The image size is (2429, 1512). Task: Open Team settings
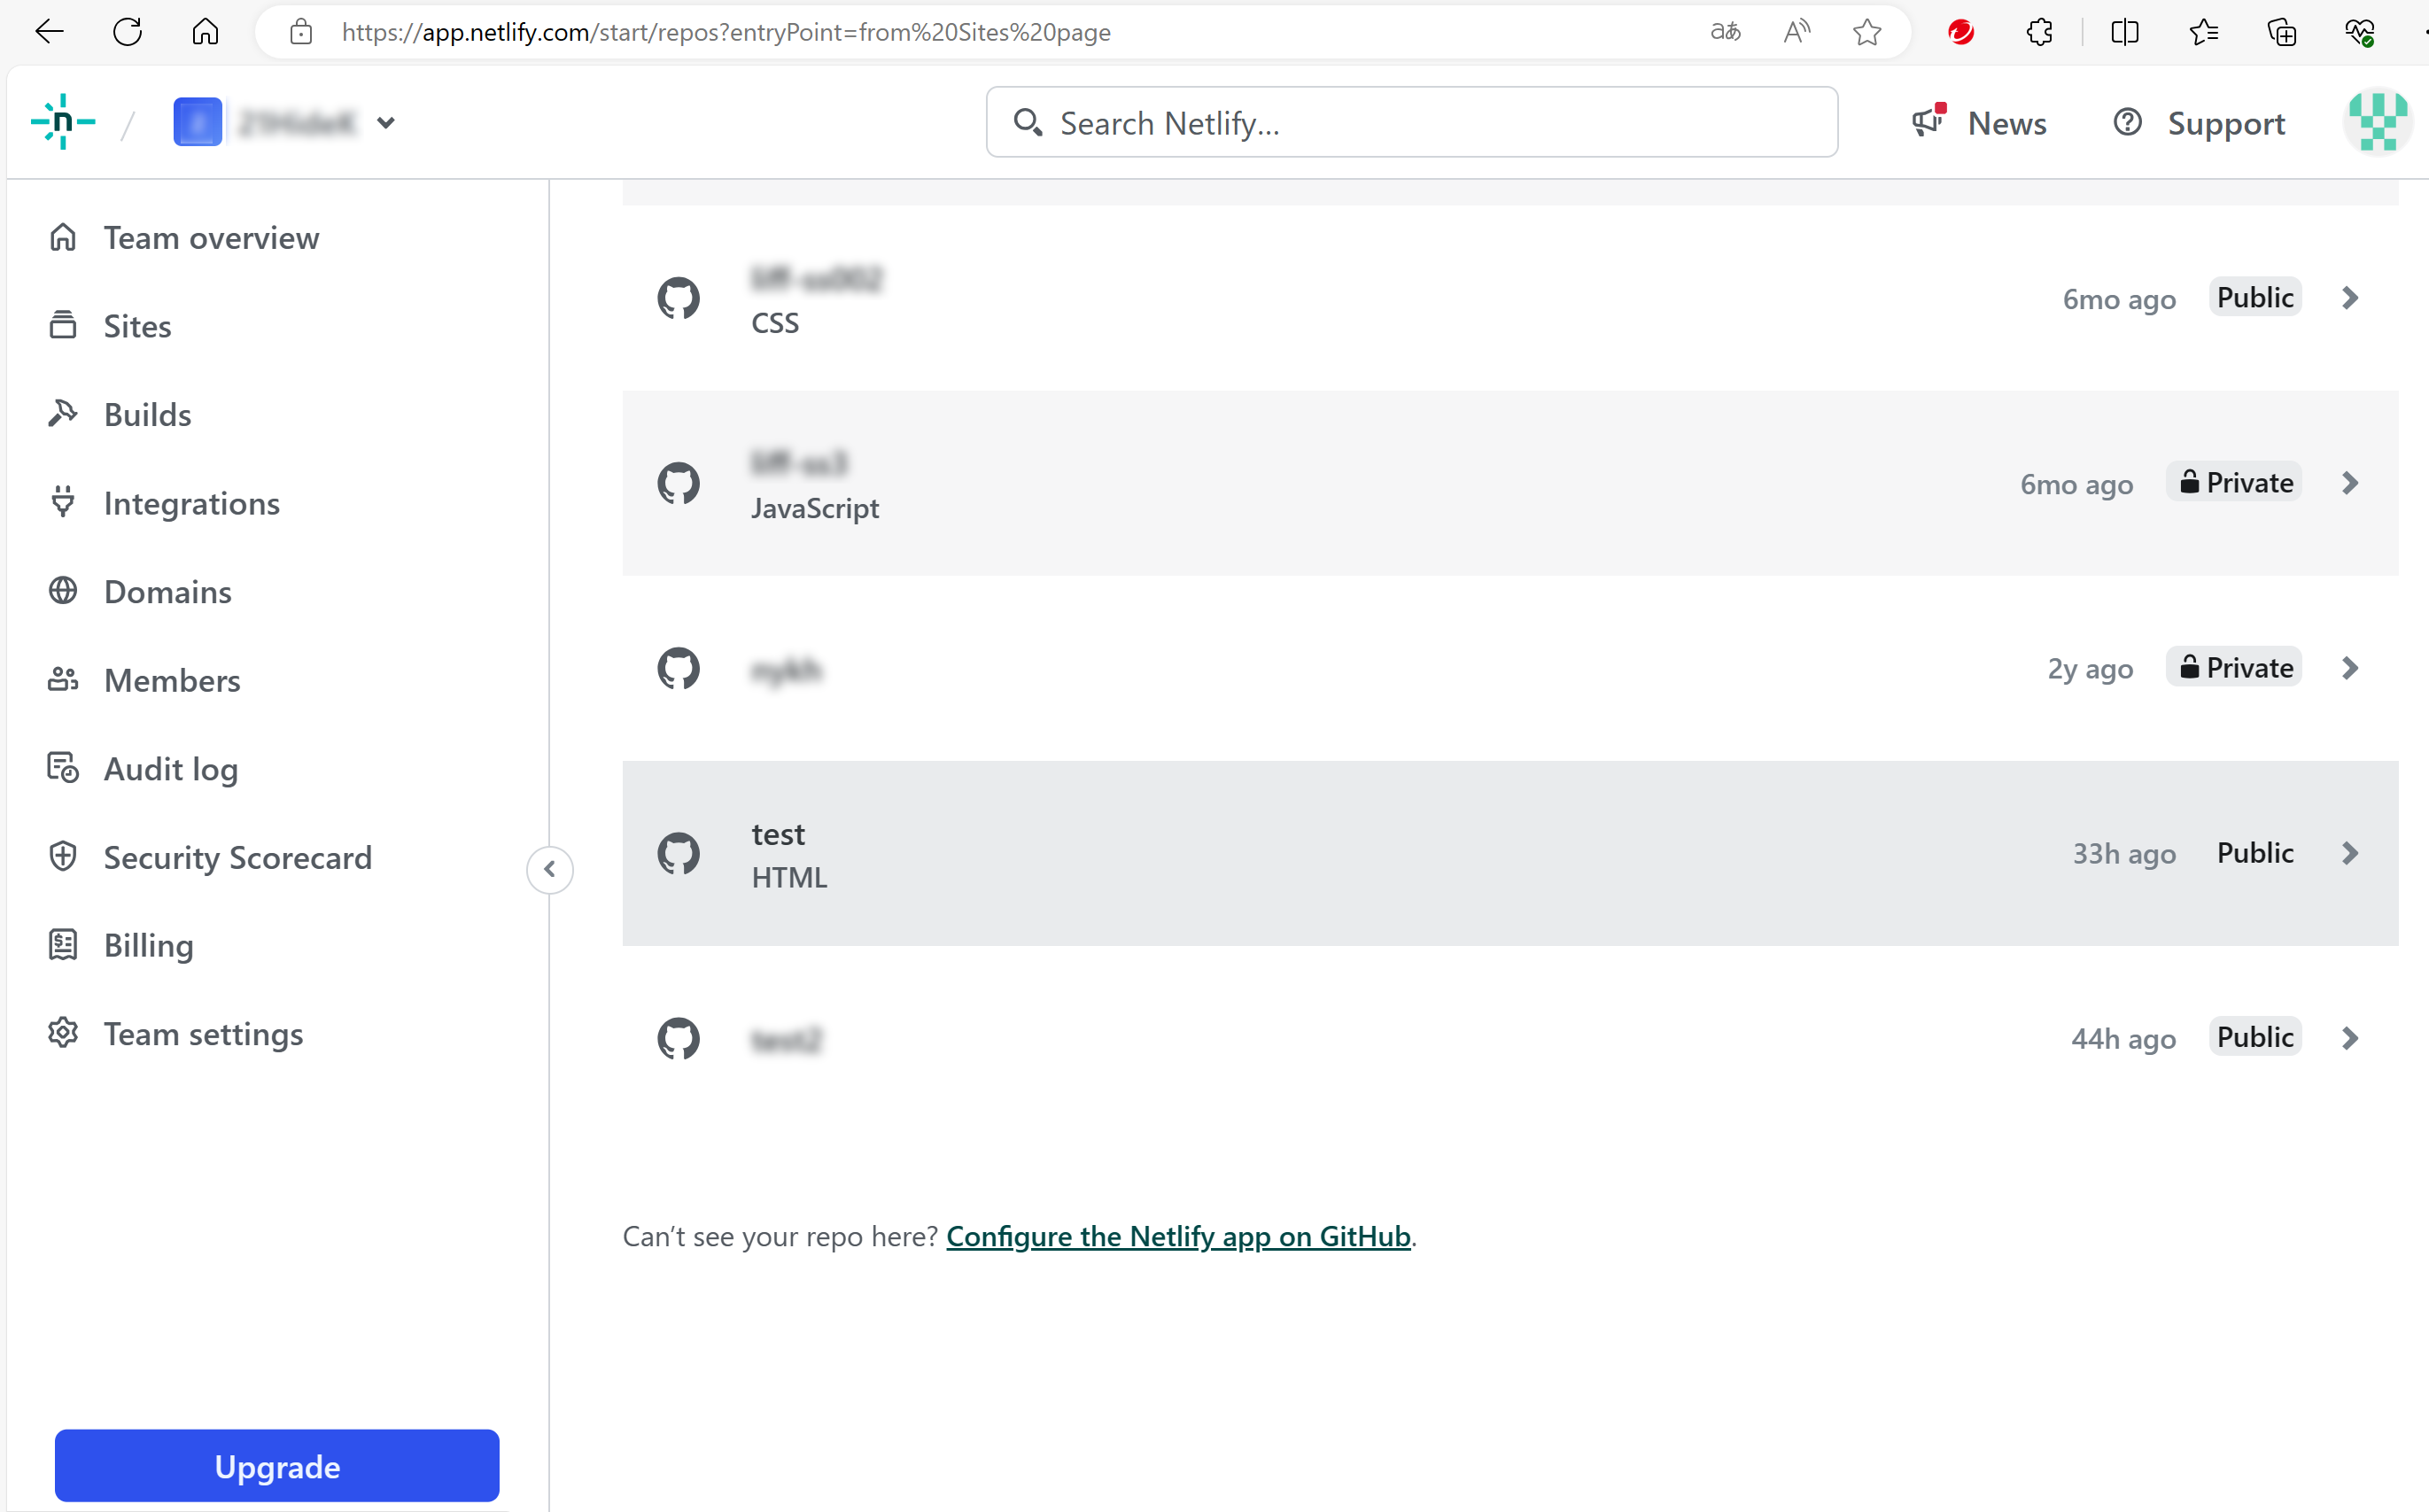pyautogui.click(x=203, y=1033)
